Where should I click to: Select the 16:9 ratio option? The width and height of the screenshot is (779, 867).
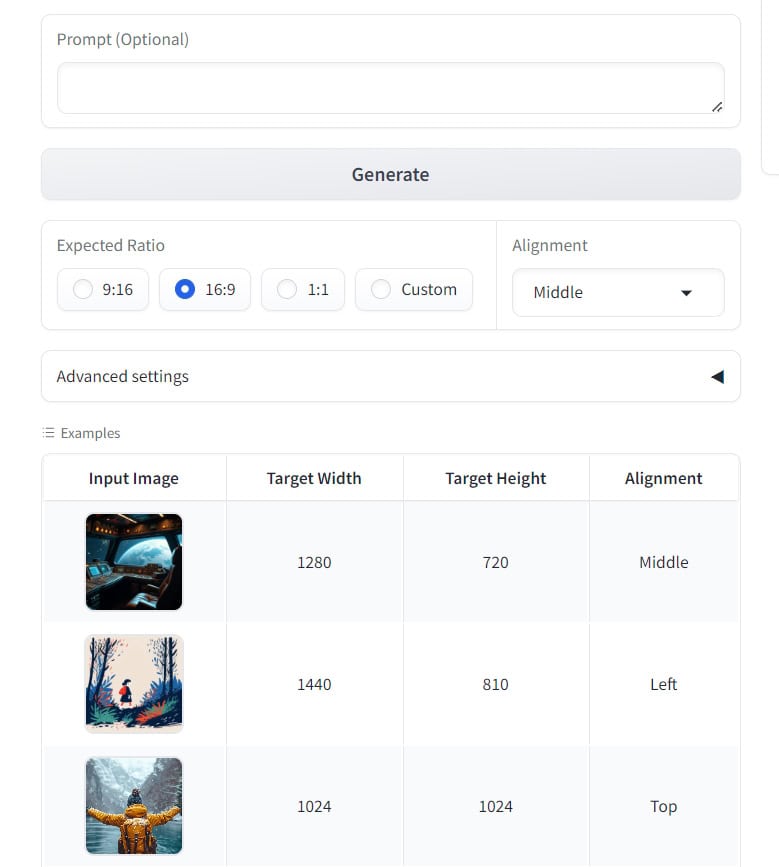pos(185,290)
